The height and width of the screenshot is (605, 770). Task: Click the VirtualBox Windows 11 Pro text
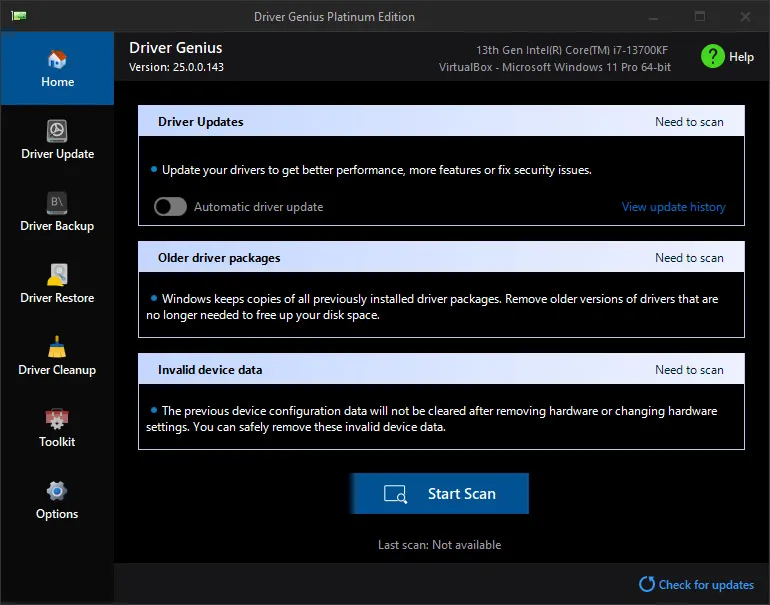554,67
